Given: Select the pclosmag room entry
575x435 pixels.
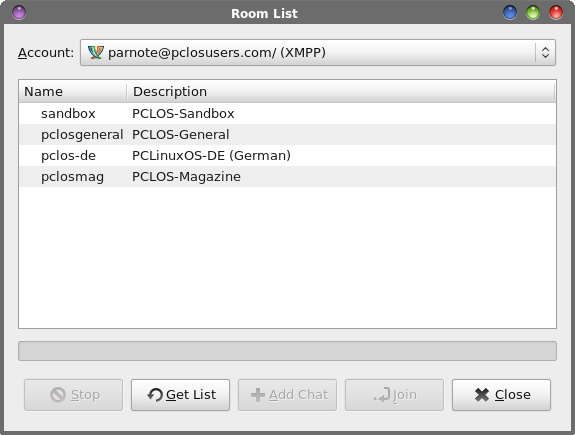Looking at the screenshot, I should 288,176.
